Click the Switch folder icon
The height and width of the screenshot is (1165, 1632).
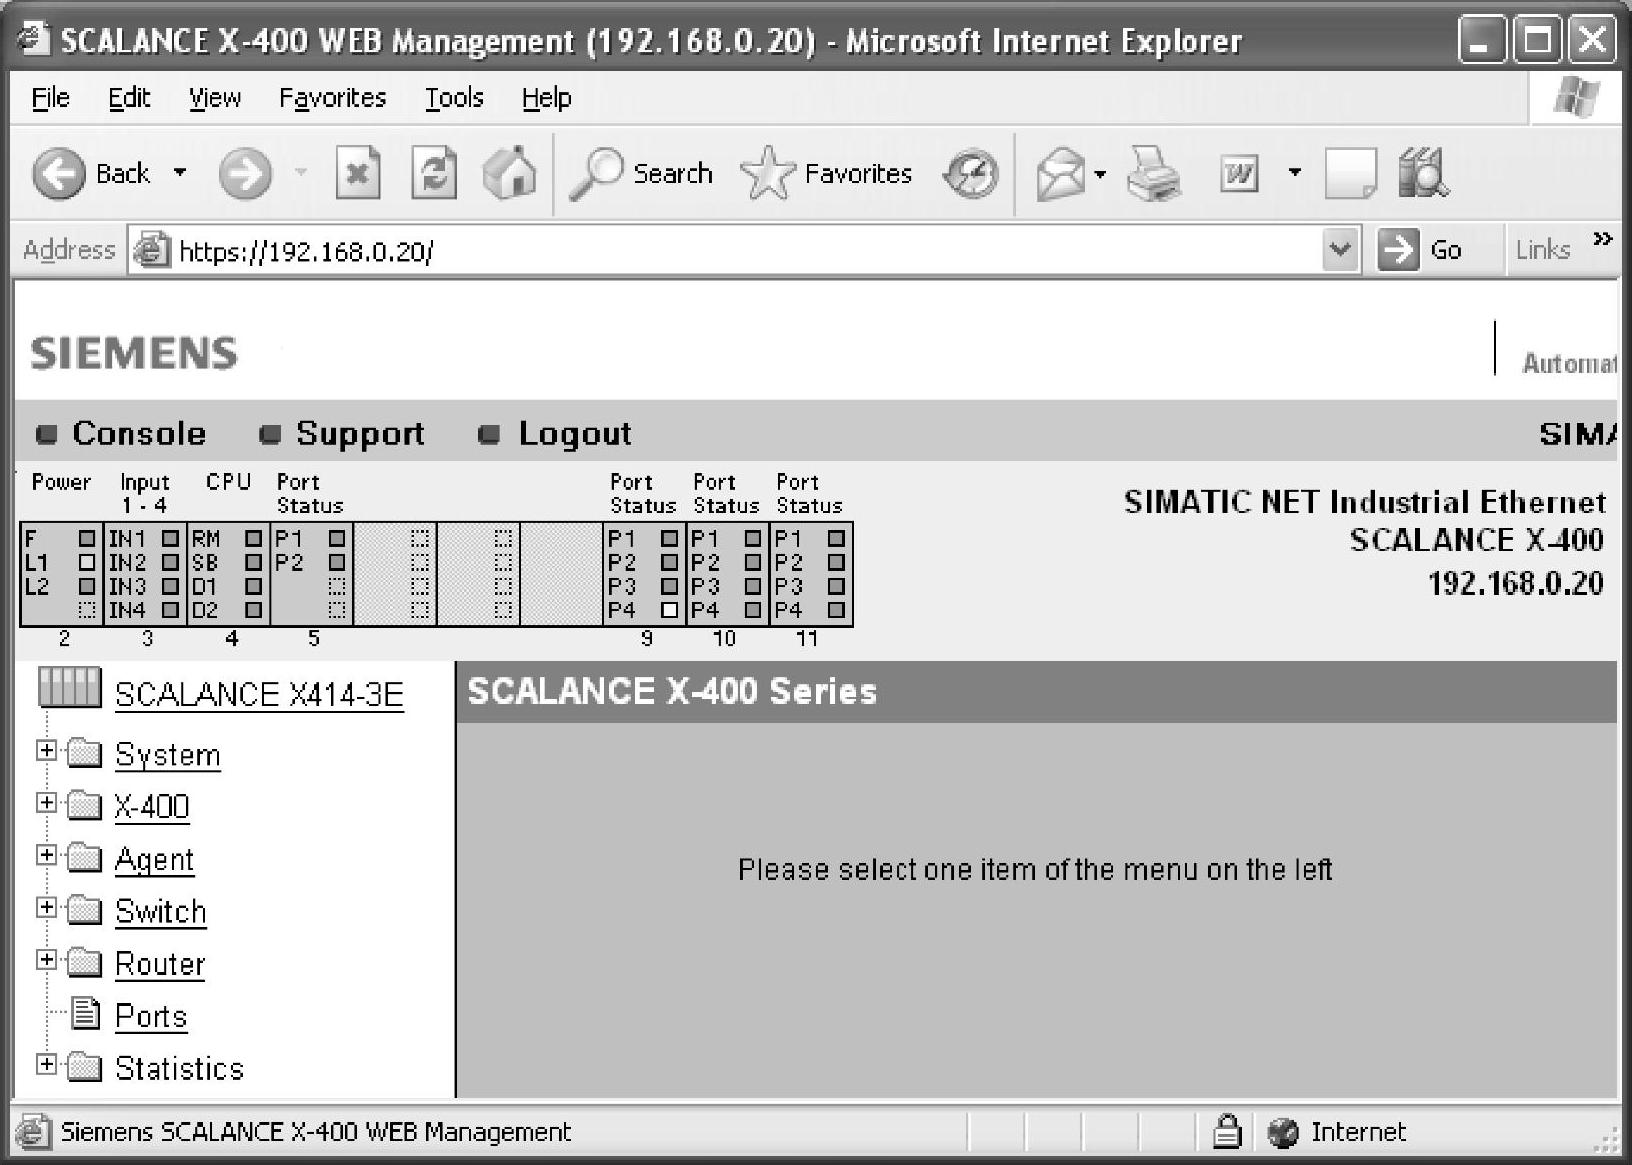(x=85, y=910)
